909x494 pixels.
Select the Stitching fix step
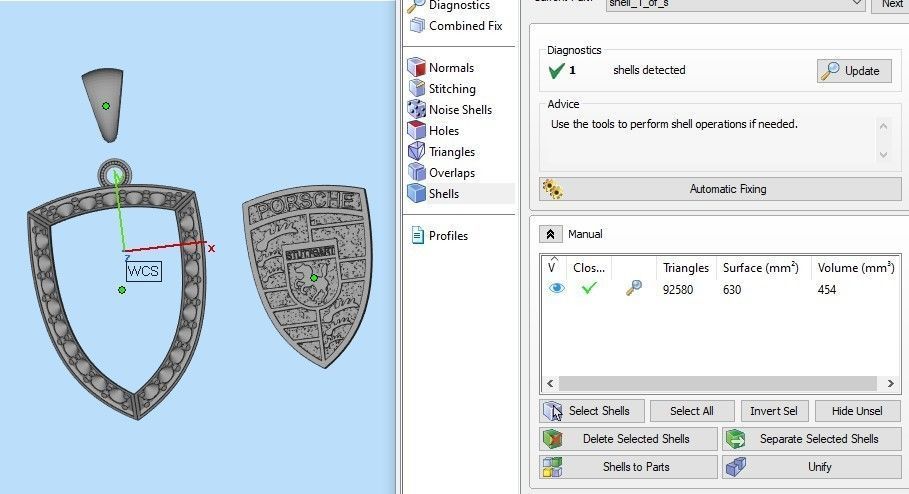(x=442, y=88)
